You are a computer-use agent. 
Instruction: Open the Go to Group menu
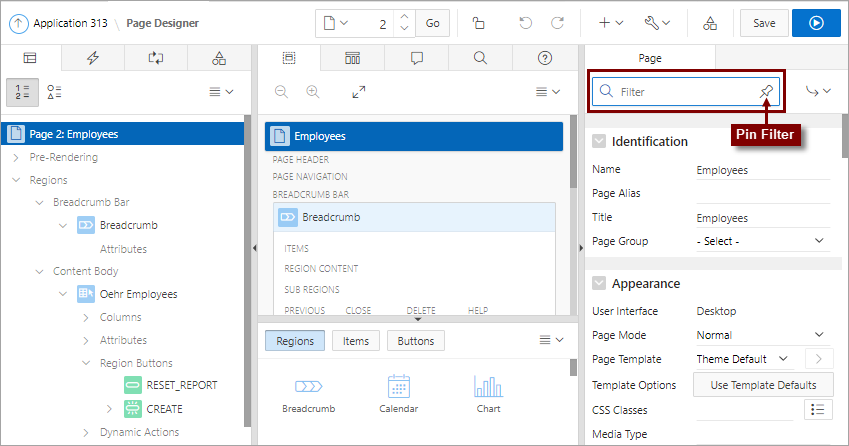tap(818, 91)
